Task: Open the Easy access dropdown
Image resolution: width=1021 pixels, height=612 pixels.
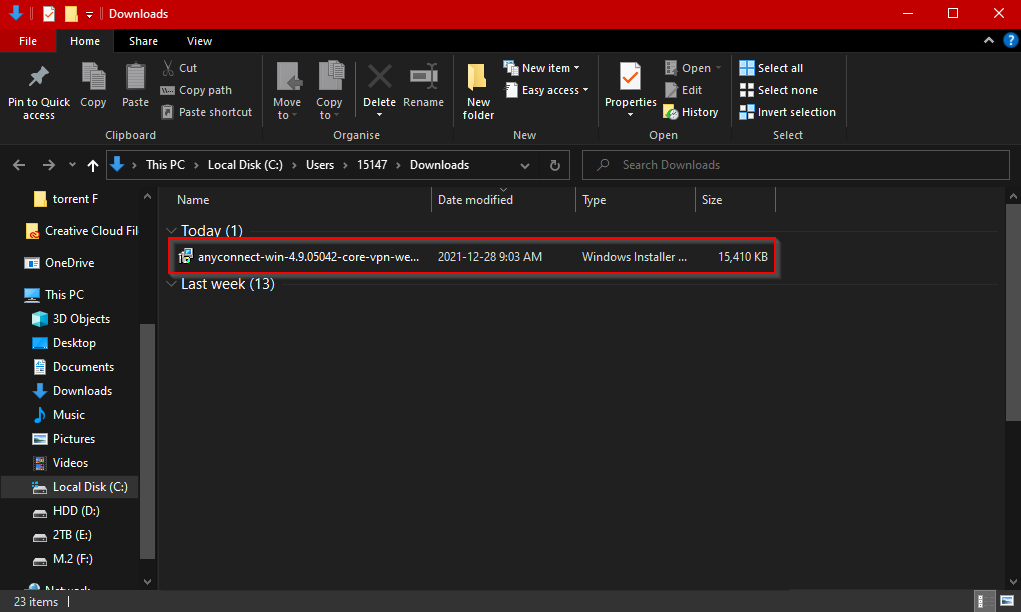Action: point(546,90)
